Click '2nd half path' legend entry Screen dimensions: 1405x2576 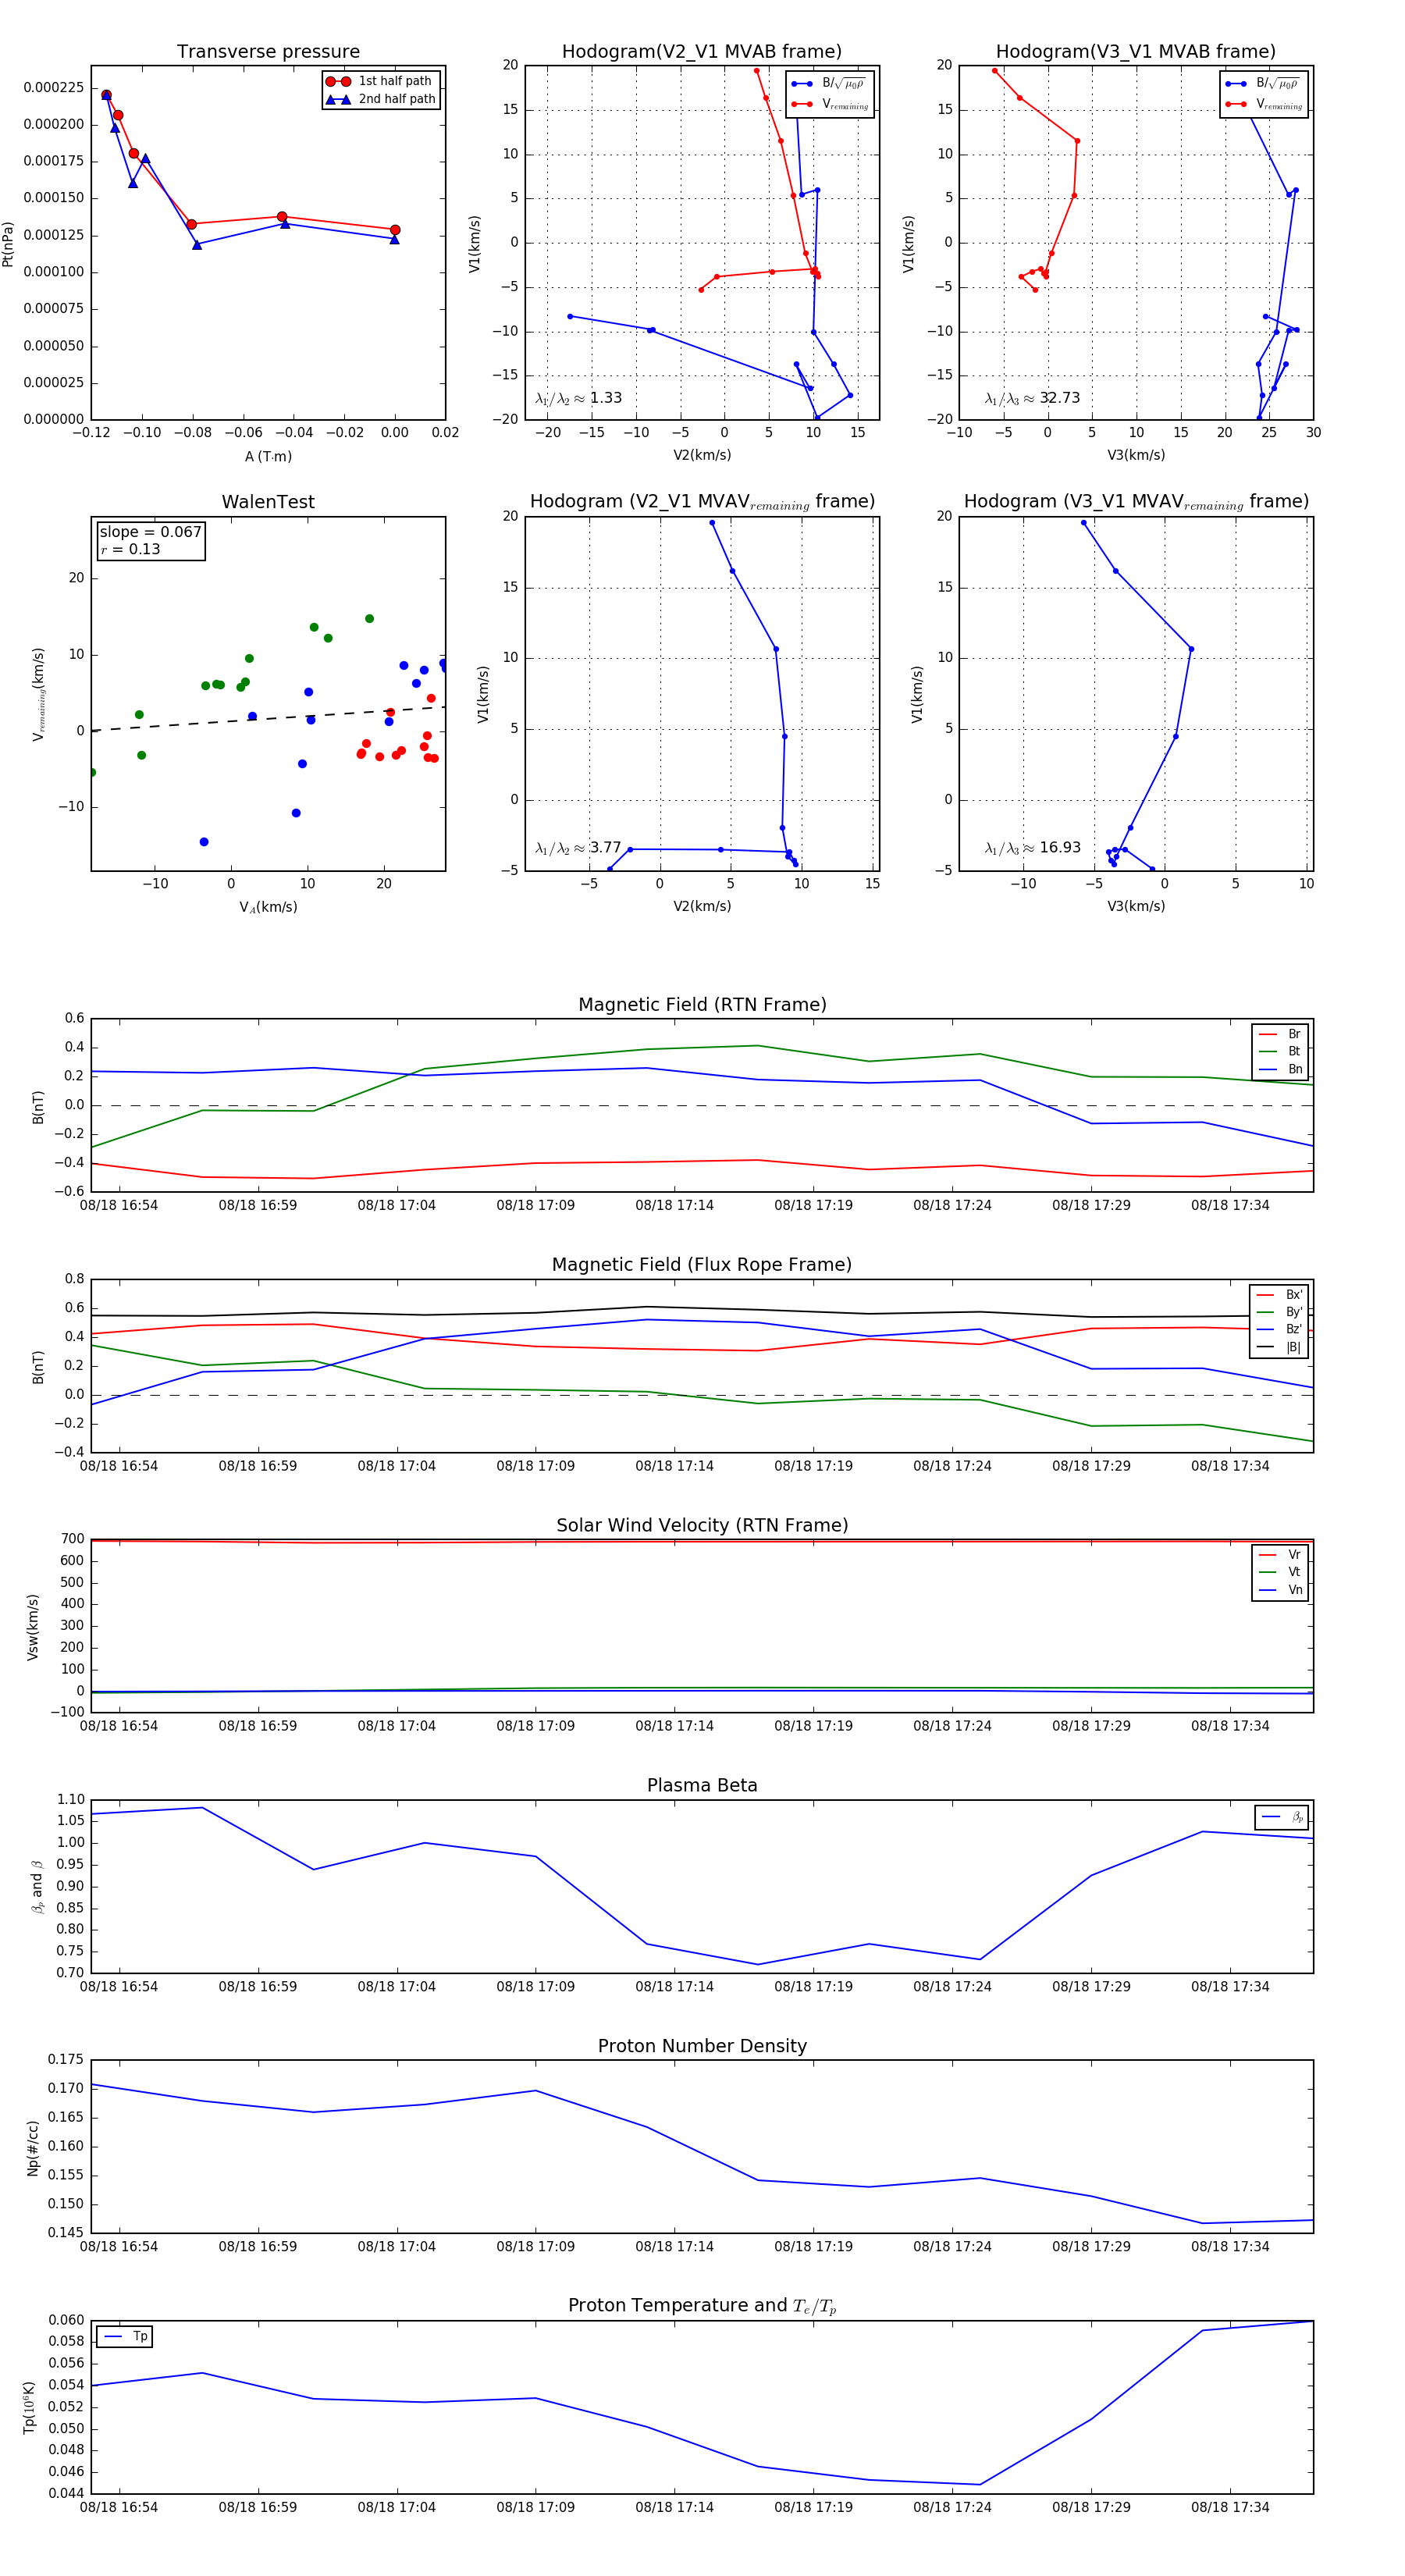(x=380, y=99)
